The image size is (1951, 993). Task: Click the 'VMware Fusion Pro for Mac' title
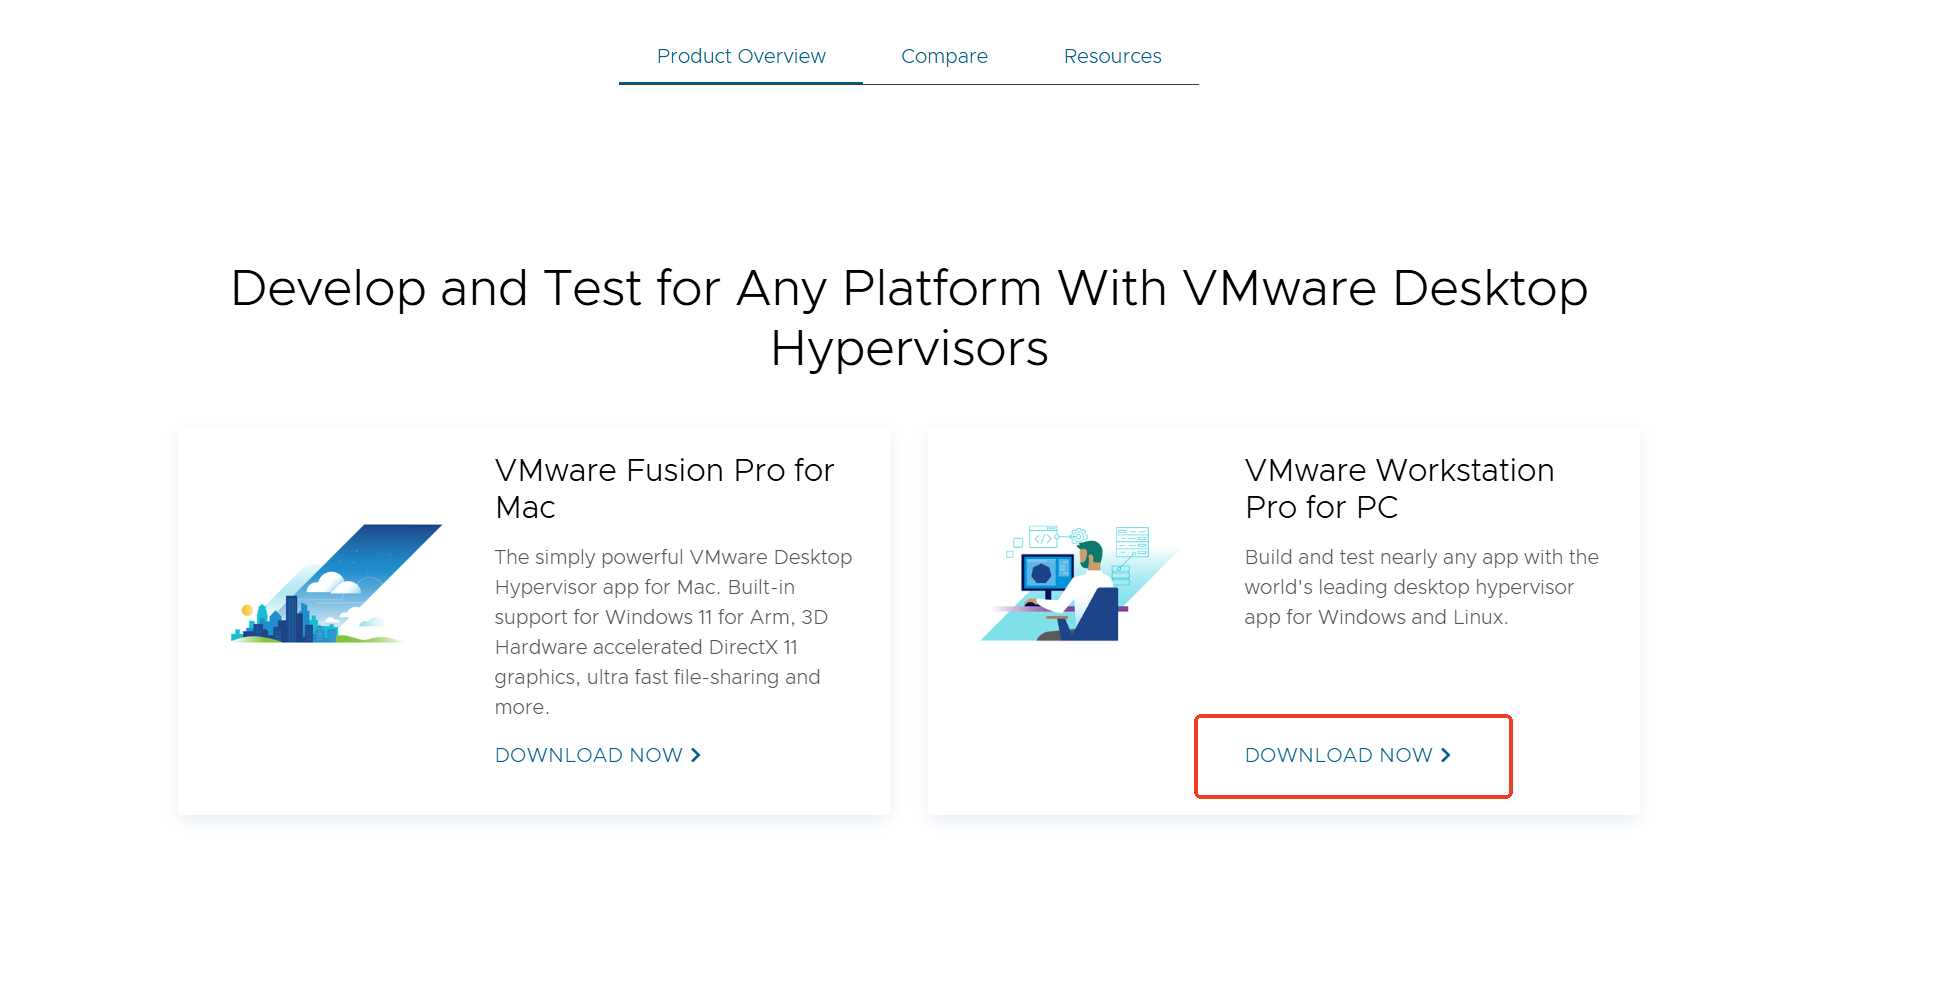pos(664,488)
